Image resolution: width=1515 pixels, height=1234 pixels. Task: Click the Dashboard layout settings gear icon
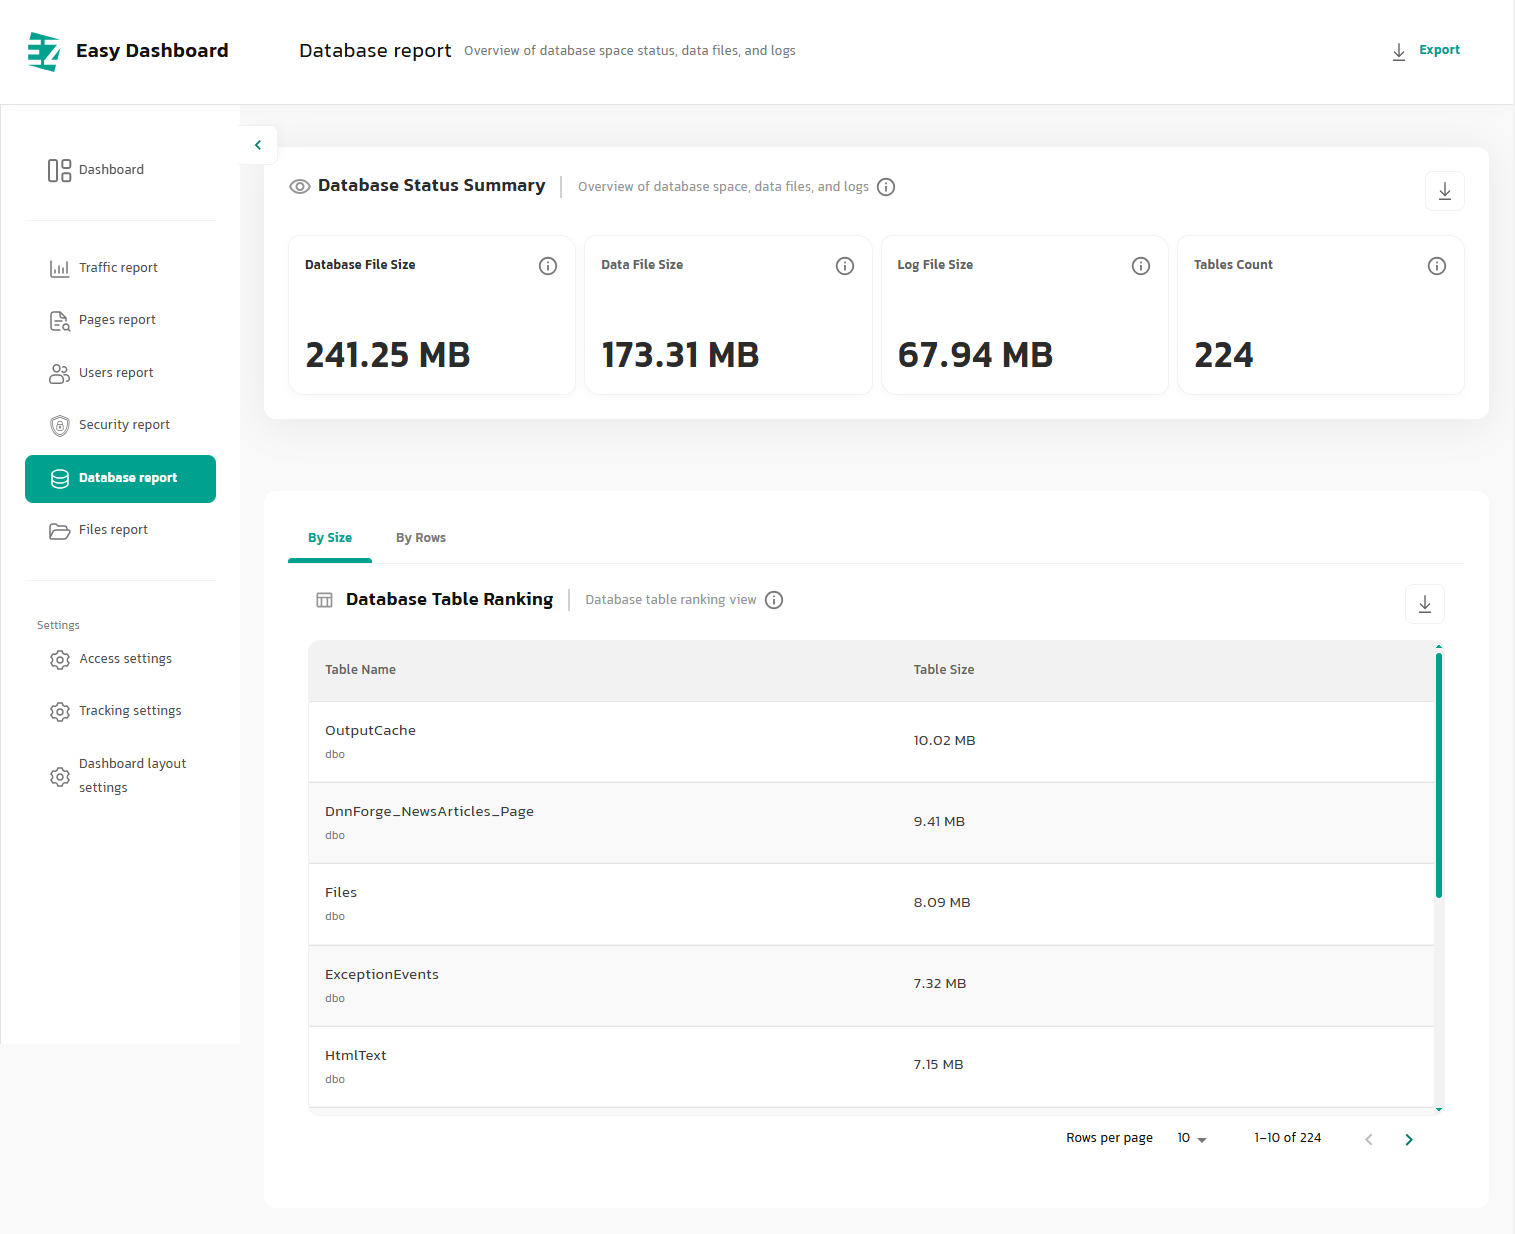[60, 777]
